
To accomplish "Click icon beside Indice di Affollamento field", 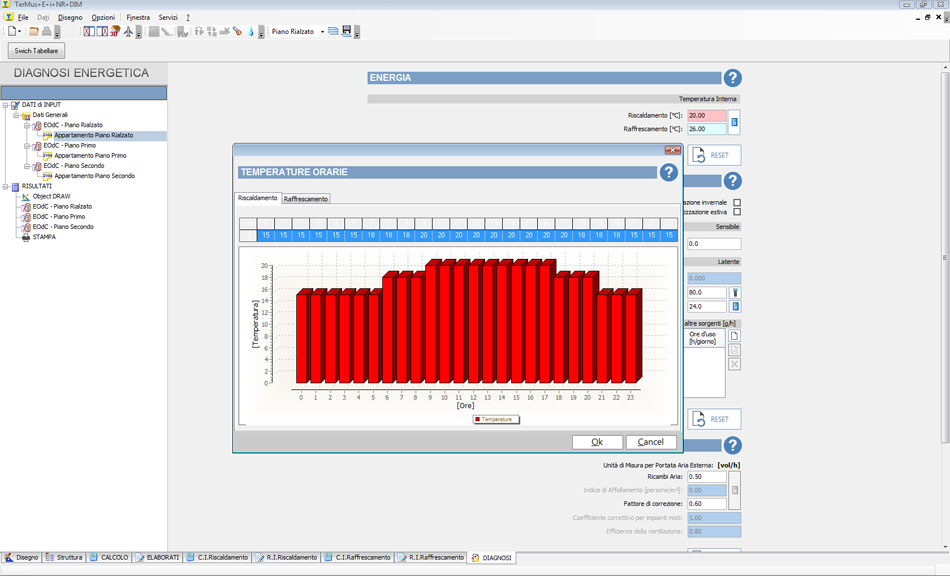I will 735,490.
